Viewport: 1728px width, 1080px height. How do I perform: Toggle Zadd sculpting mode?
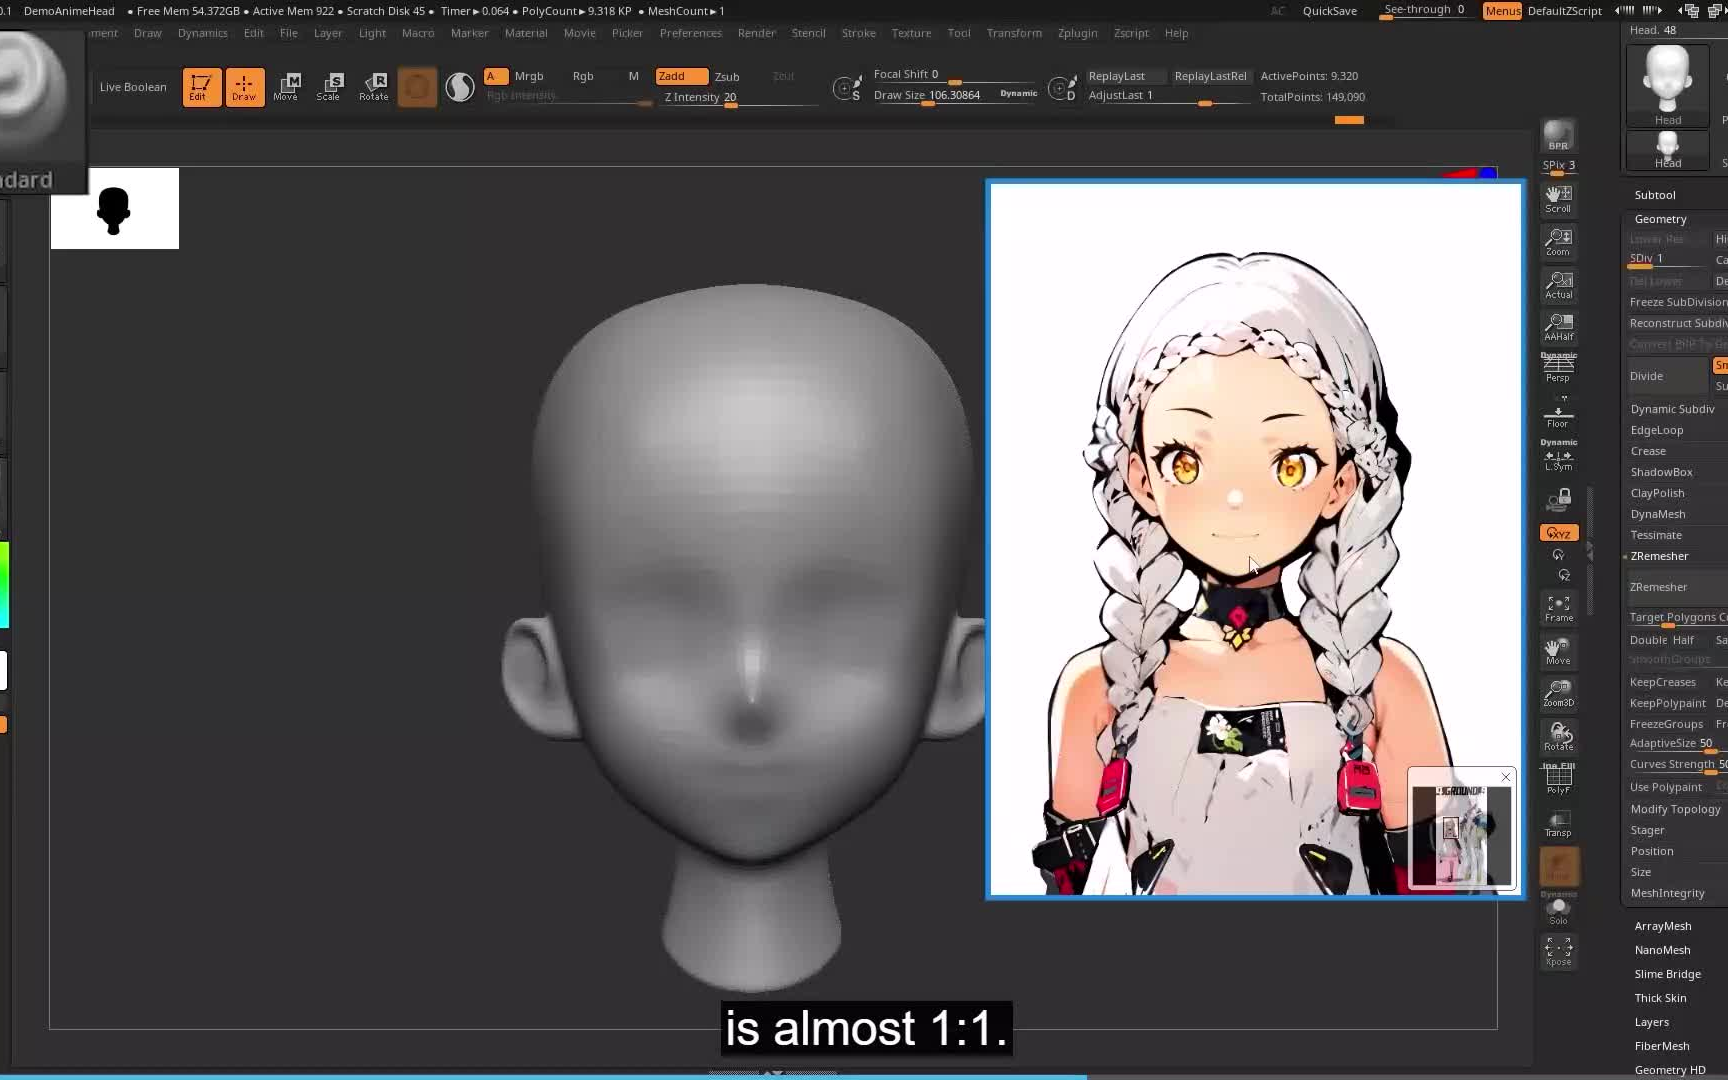[x=681, y=75]
